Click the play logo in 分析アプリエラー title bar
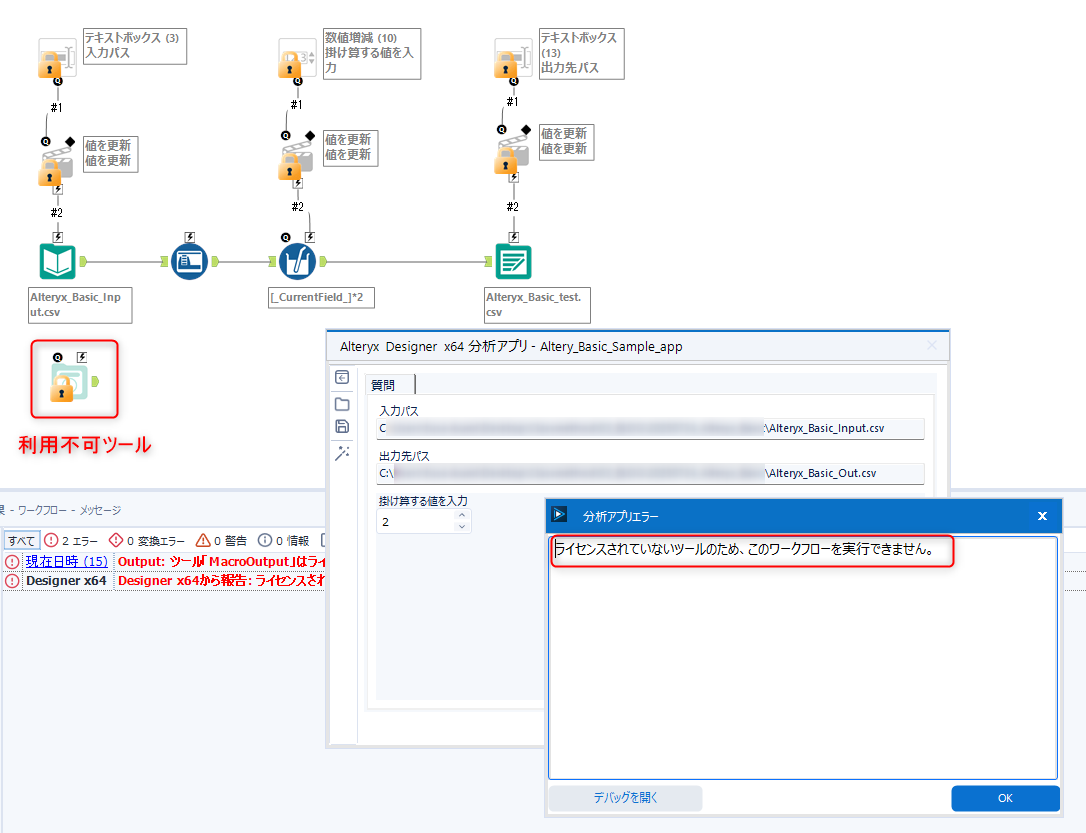Image resolution: width=1086 pixels, height=833 pixels. click(x=559, y=514)
